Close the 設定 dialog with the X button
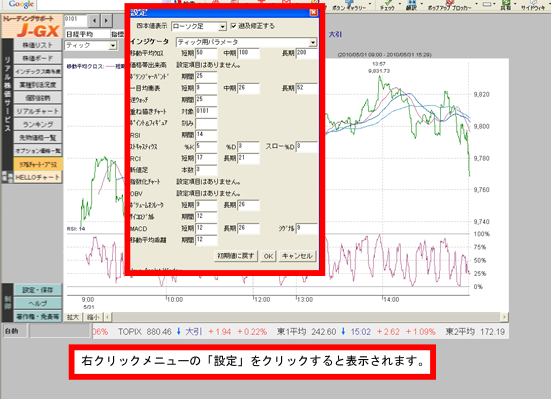This screenshot has width=551, height=399. pyautogui.click(x=313, y=12)
